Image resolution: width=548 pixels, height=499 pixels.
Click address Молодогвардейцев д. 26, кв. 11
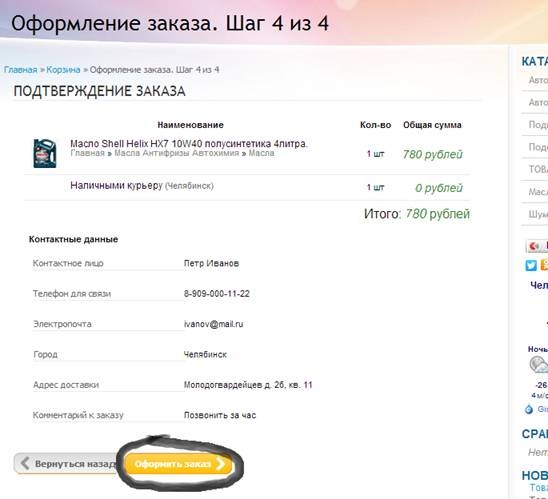(x=248, y=385)
